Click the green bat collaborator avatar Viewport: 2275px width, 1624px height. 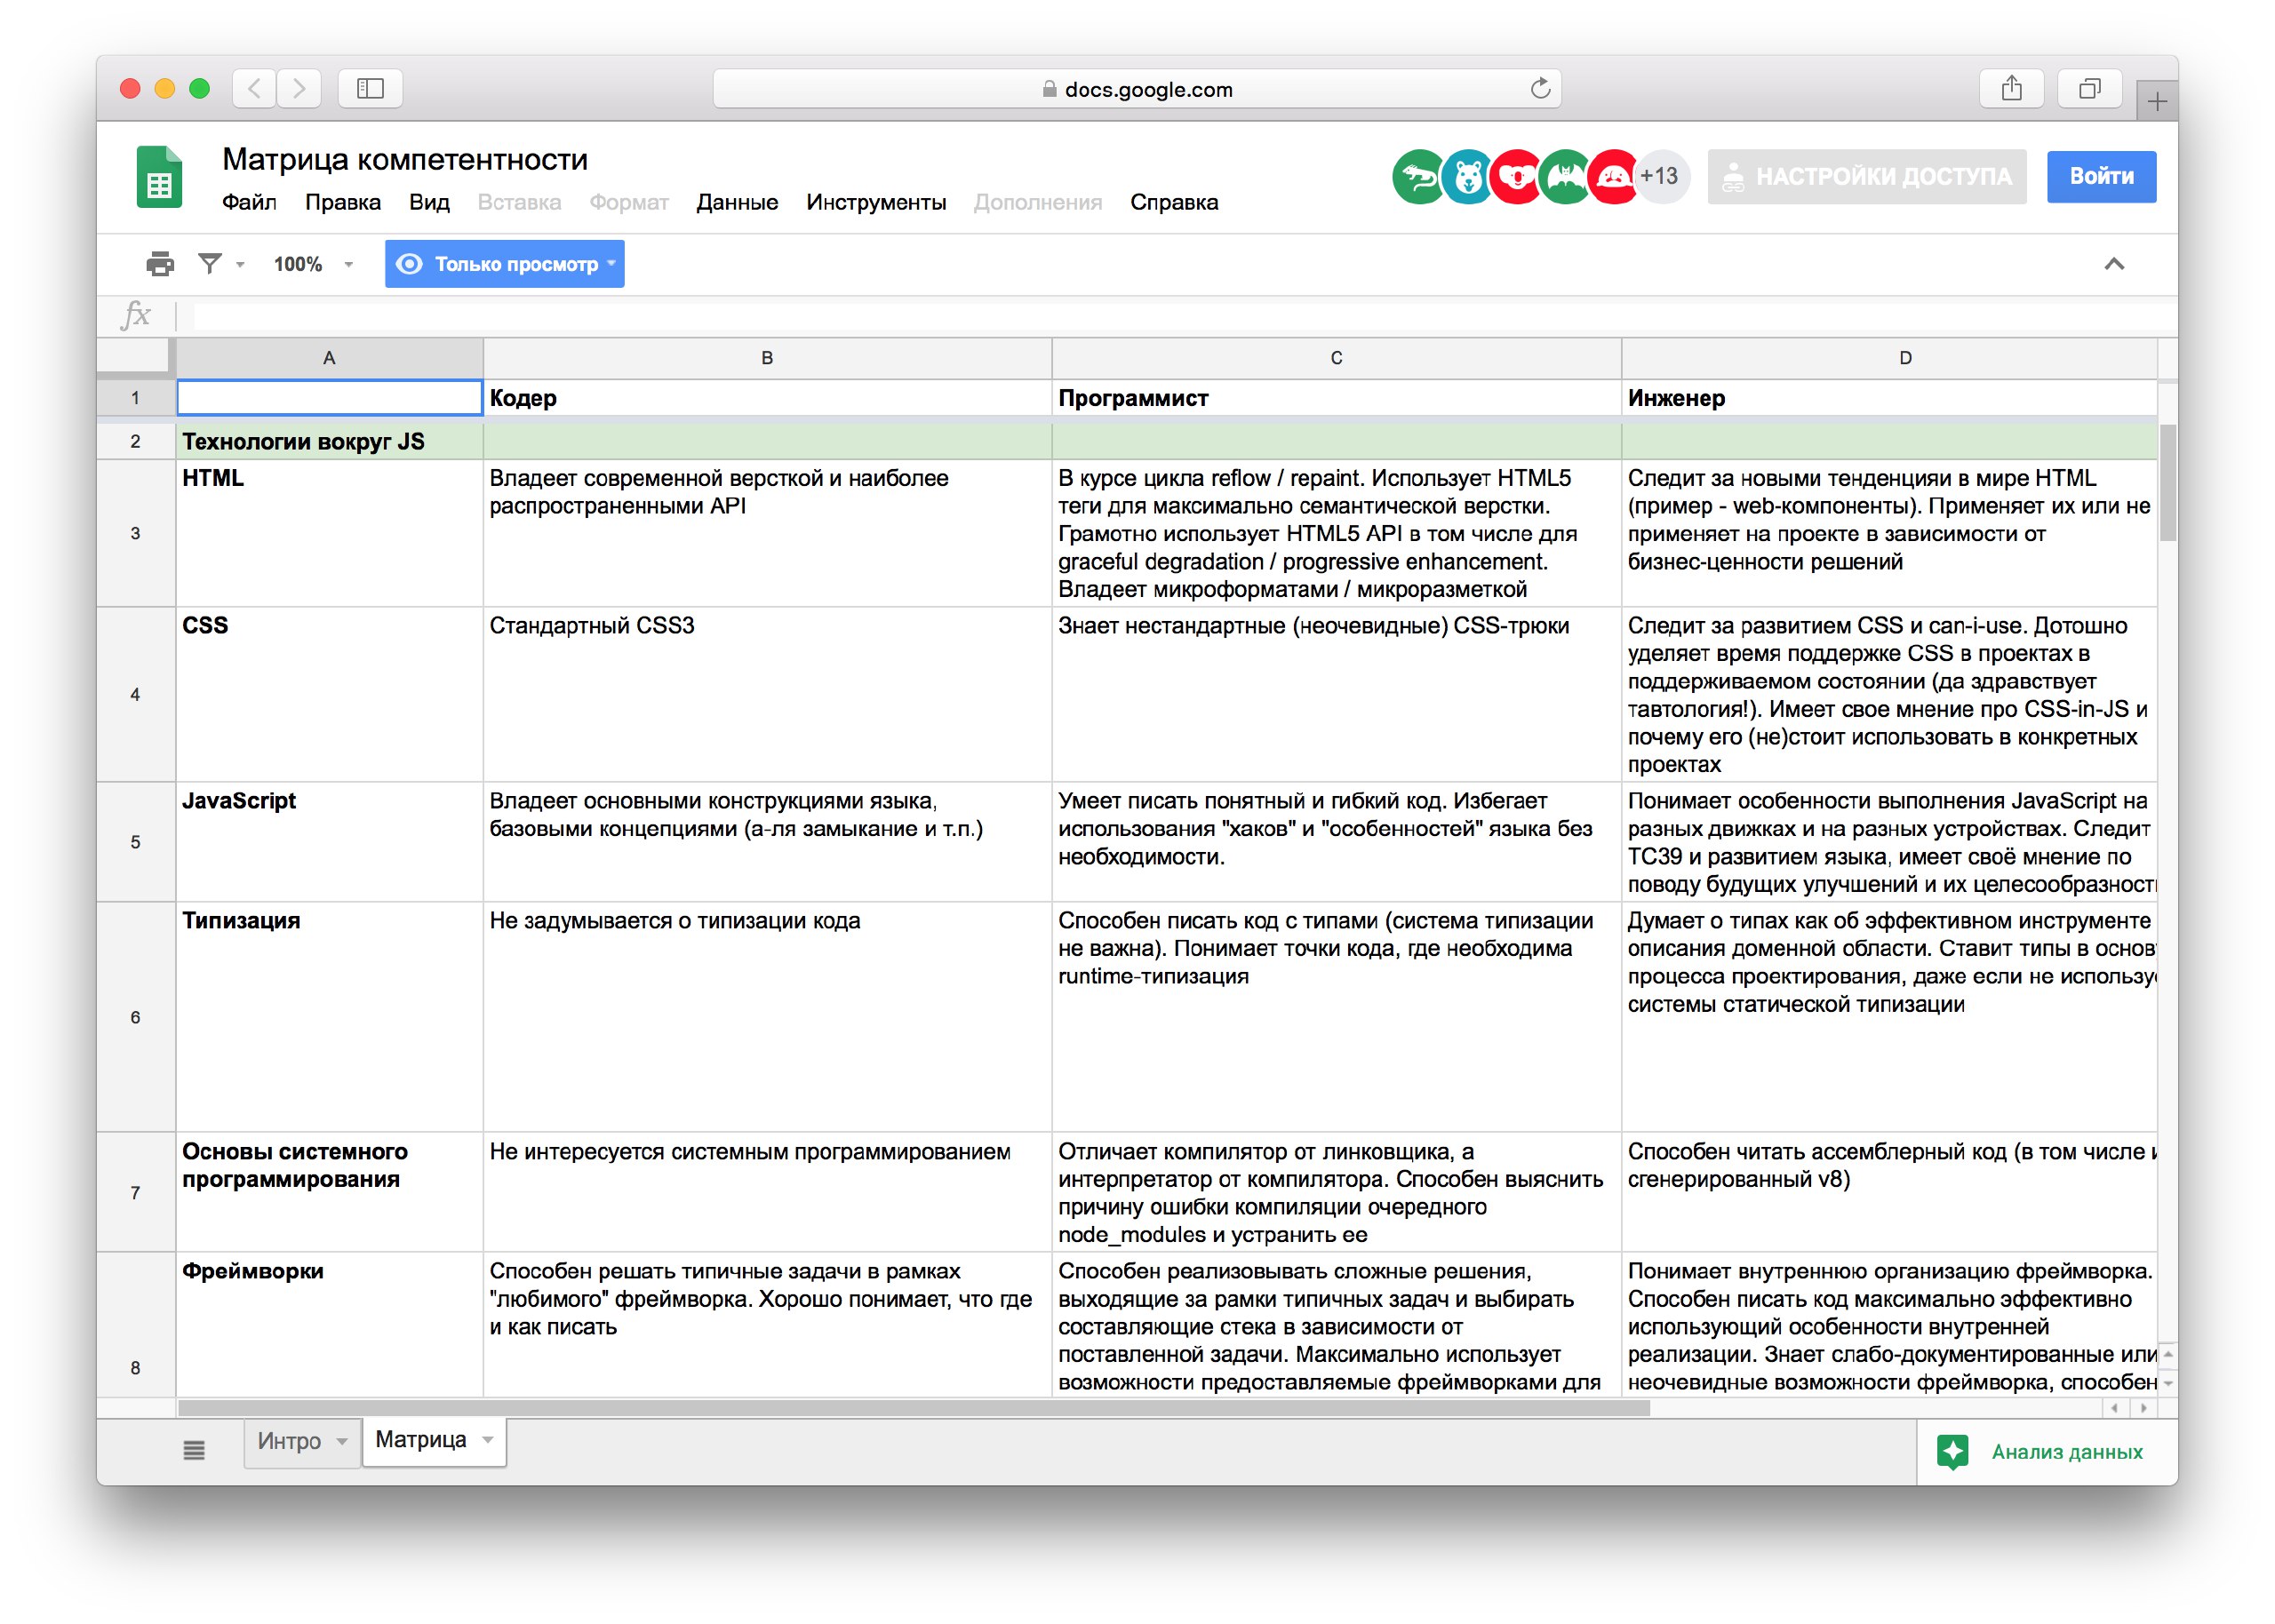coord(1565,177)
